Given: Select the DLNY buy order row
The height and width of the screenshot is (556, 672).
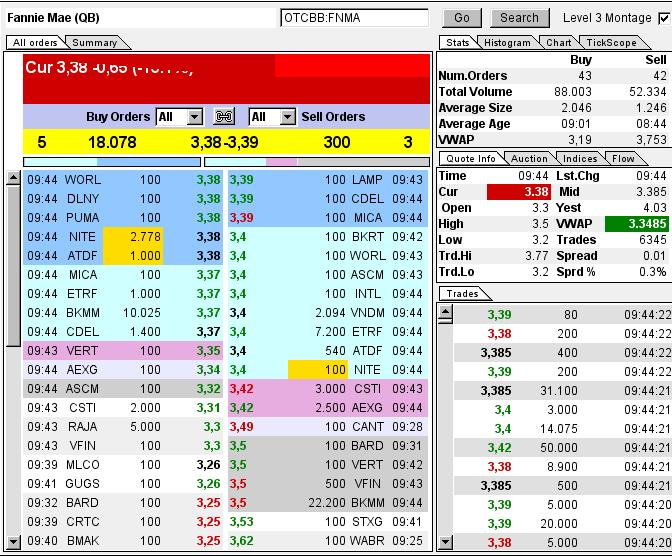Looking at the screenshot, I should coord(123,199).
